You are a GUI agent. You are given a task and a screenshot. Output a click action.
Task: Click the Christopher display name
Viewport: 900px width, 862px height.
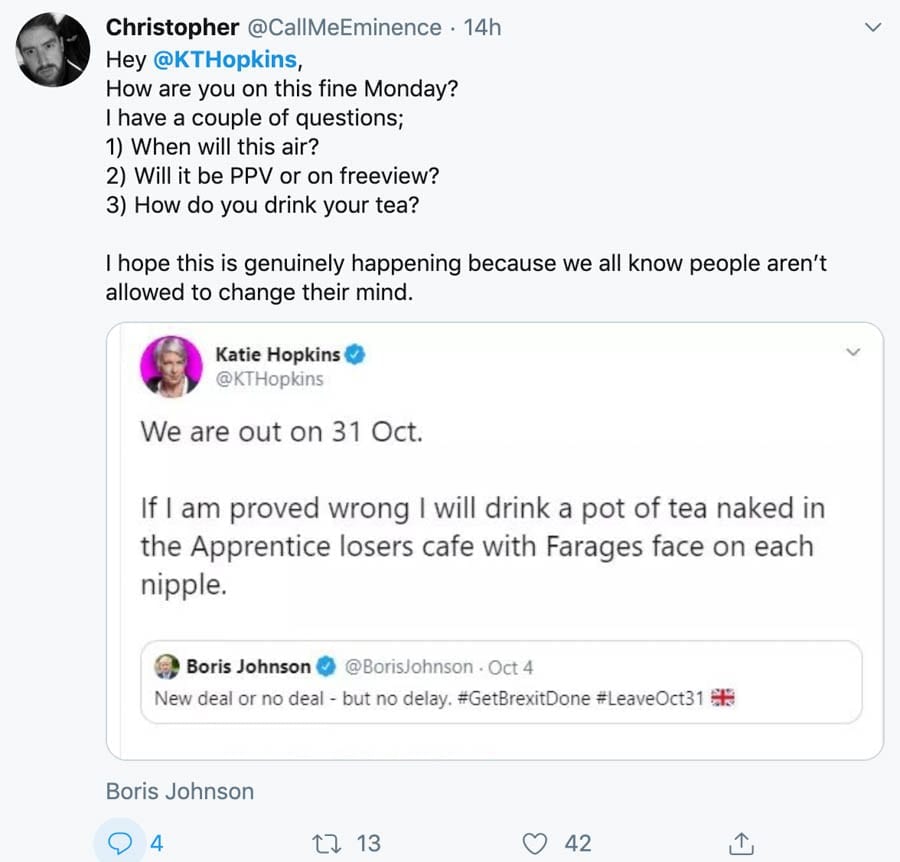(173, 27)
